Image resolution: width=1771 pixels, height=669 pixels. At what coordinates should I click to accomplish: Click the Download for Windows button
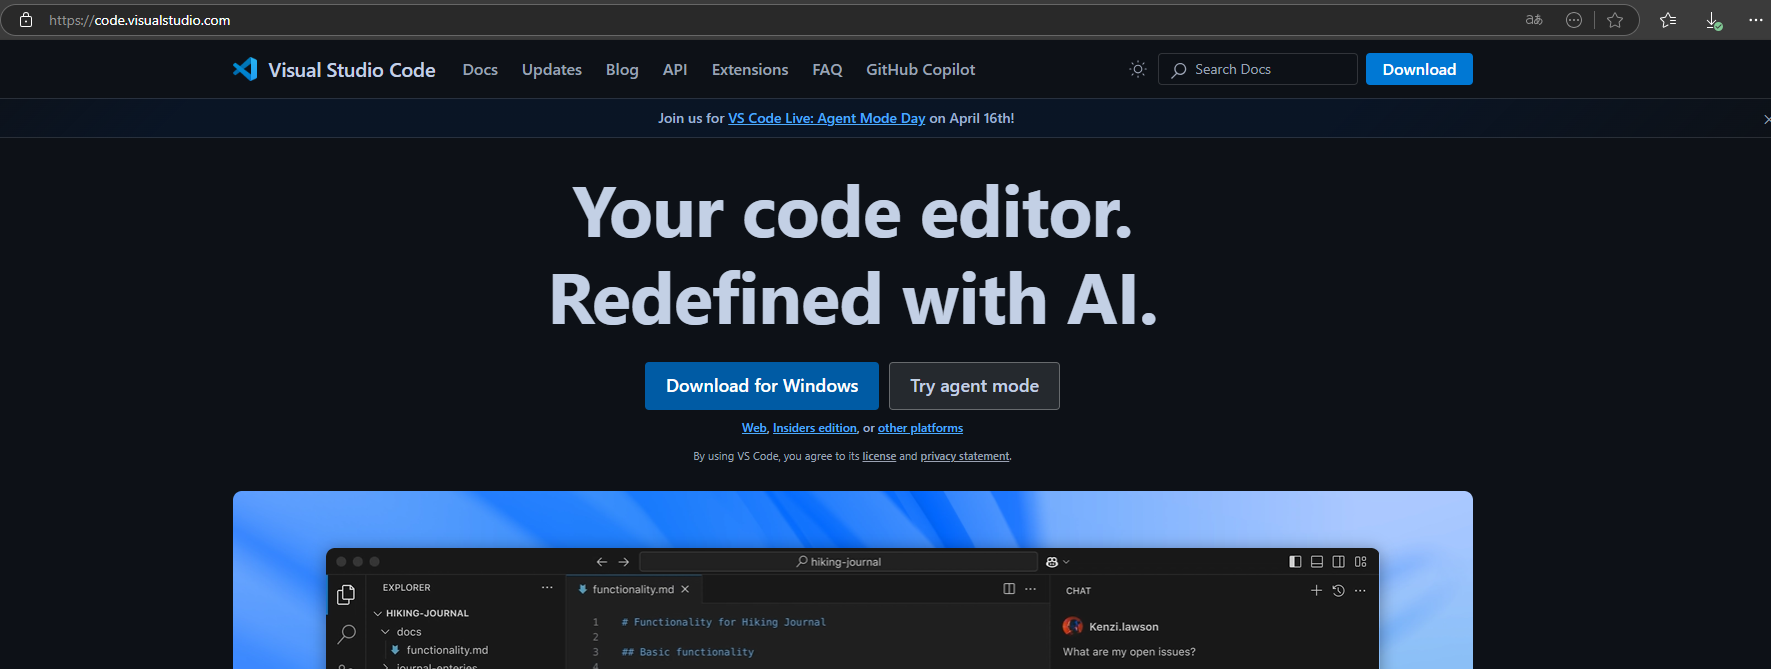click(x=762, y=386)
